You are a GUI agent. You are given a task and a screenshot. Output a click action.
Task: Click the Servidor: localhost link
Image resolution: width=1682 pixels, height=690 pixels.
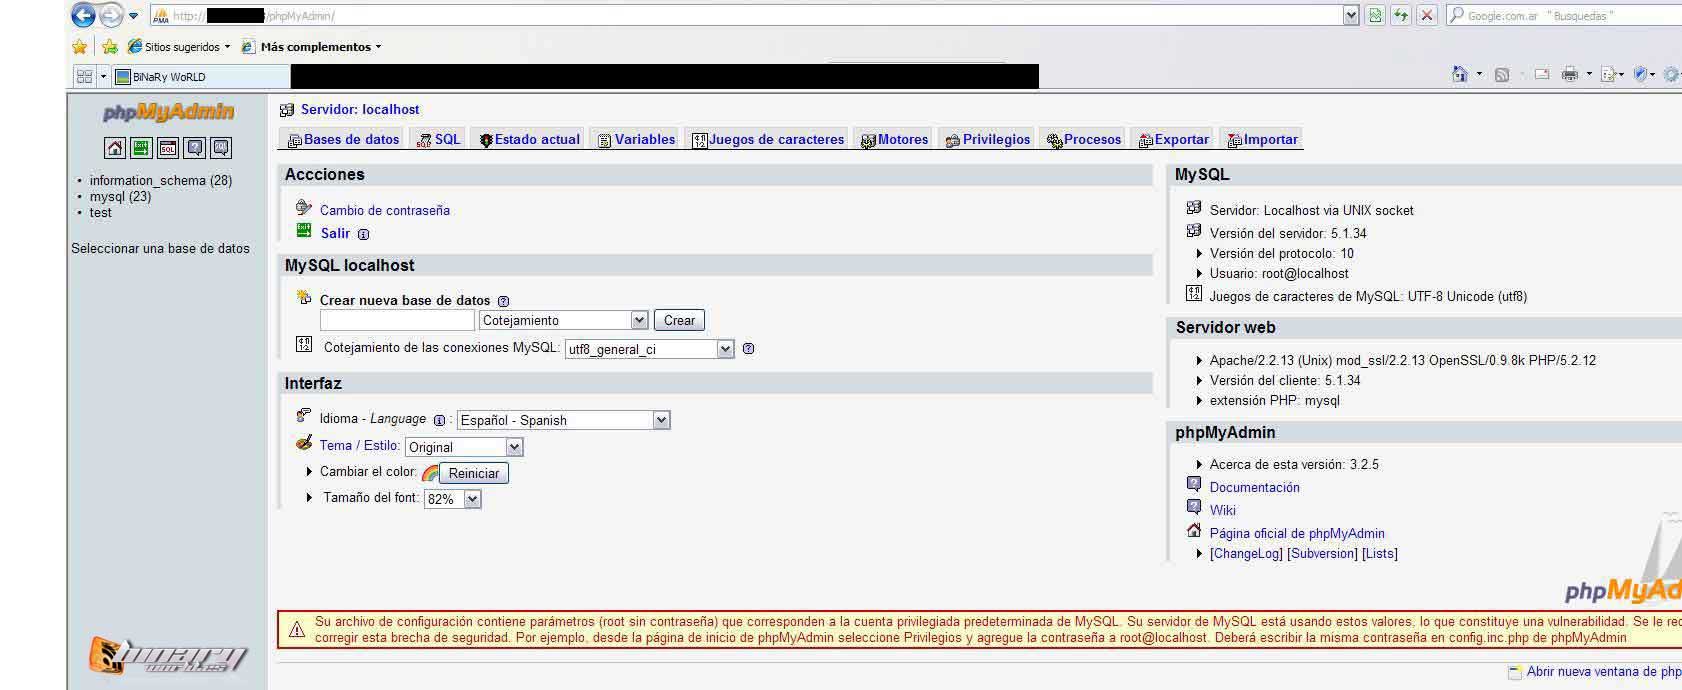pyautogui.click(x=360, y=109)
